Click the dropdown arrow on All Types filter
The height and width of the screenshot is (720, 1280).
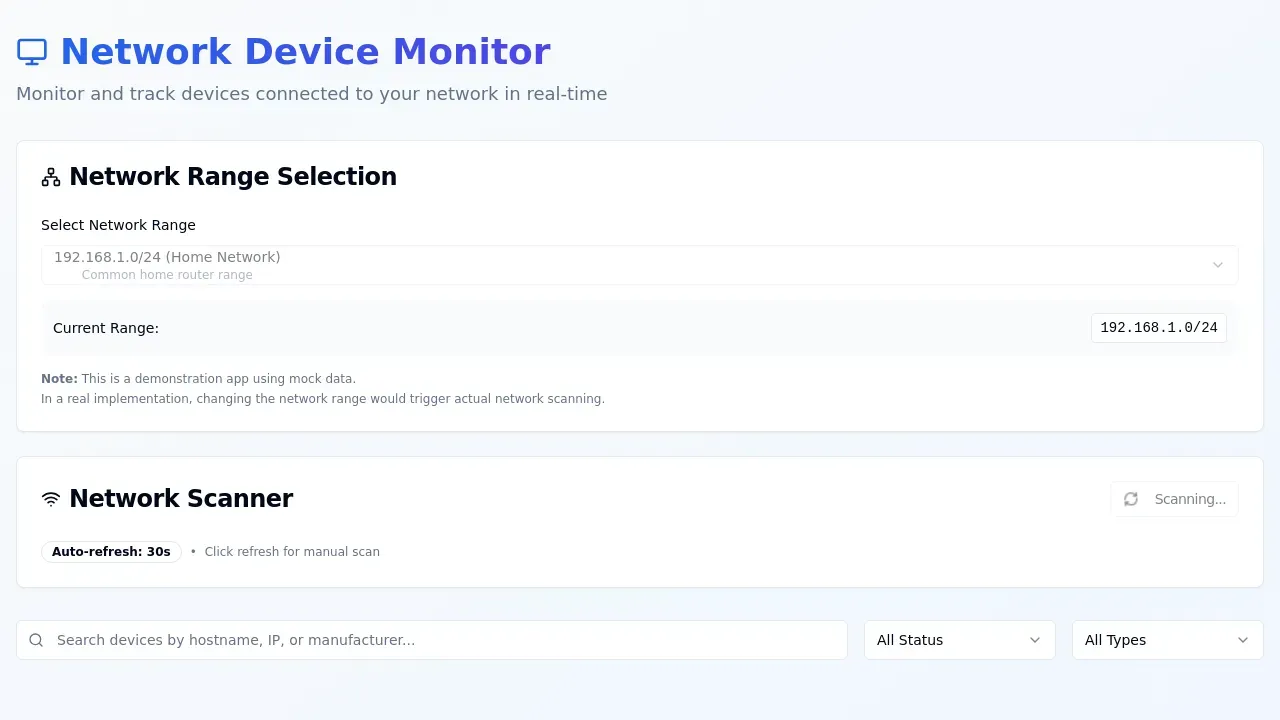coord(1242,640)
